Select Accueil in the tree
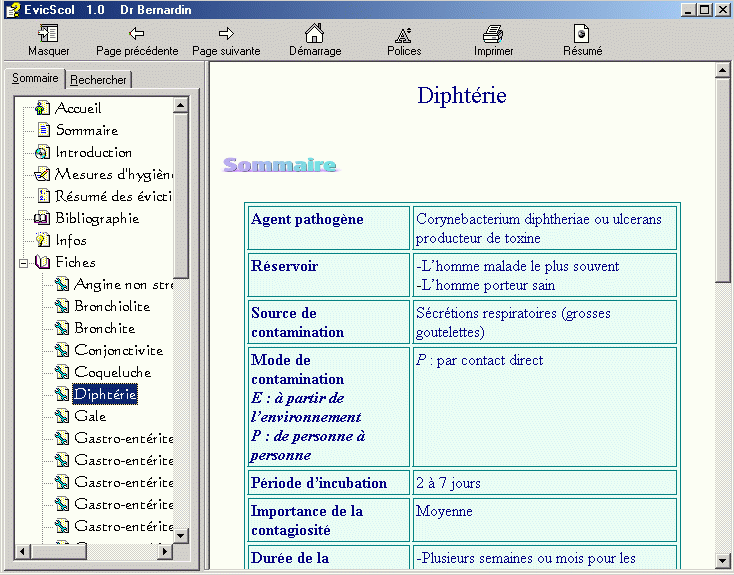The image size is (734, 575). pos(78,108)
